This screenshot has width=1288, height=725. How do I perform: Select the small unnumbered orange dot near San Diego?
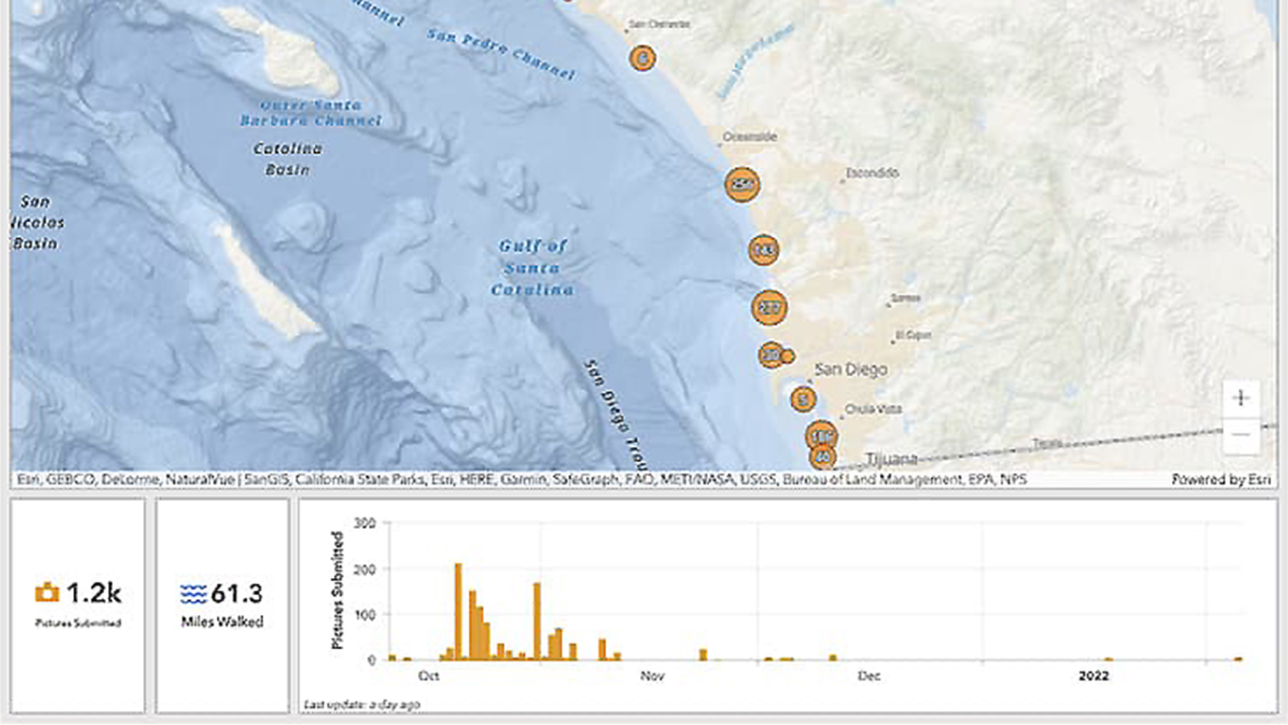tap(788, 356)
